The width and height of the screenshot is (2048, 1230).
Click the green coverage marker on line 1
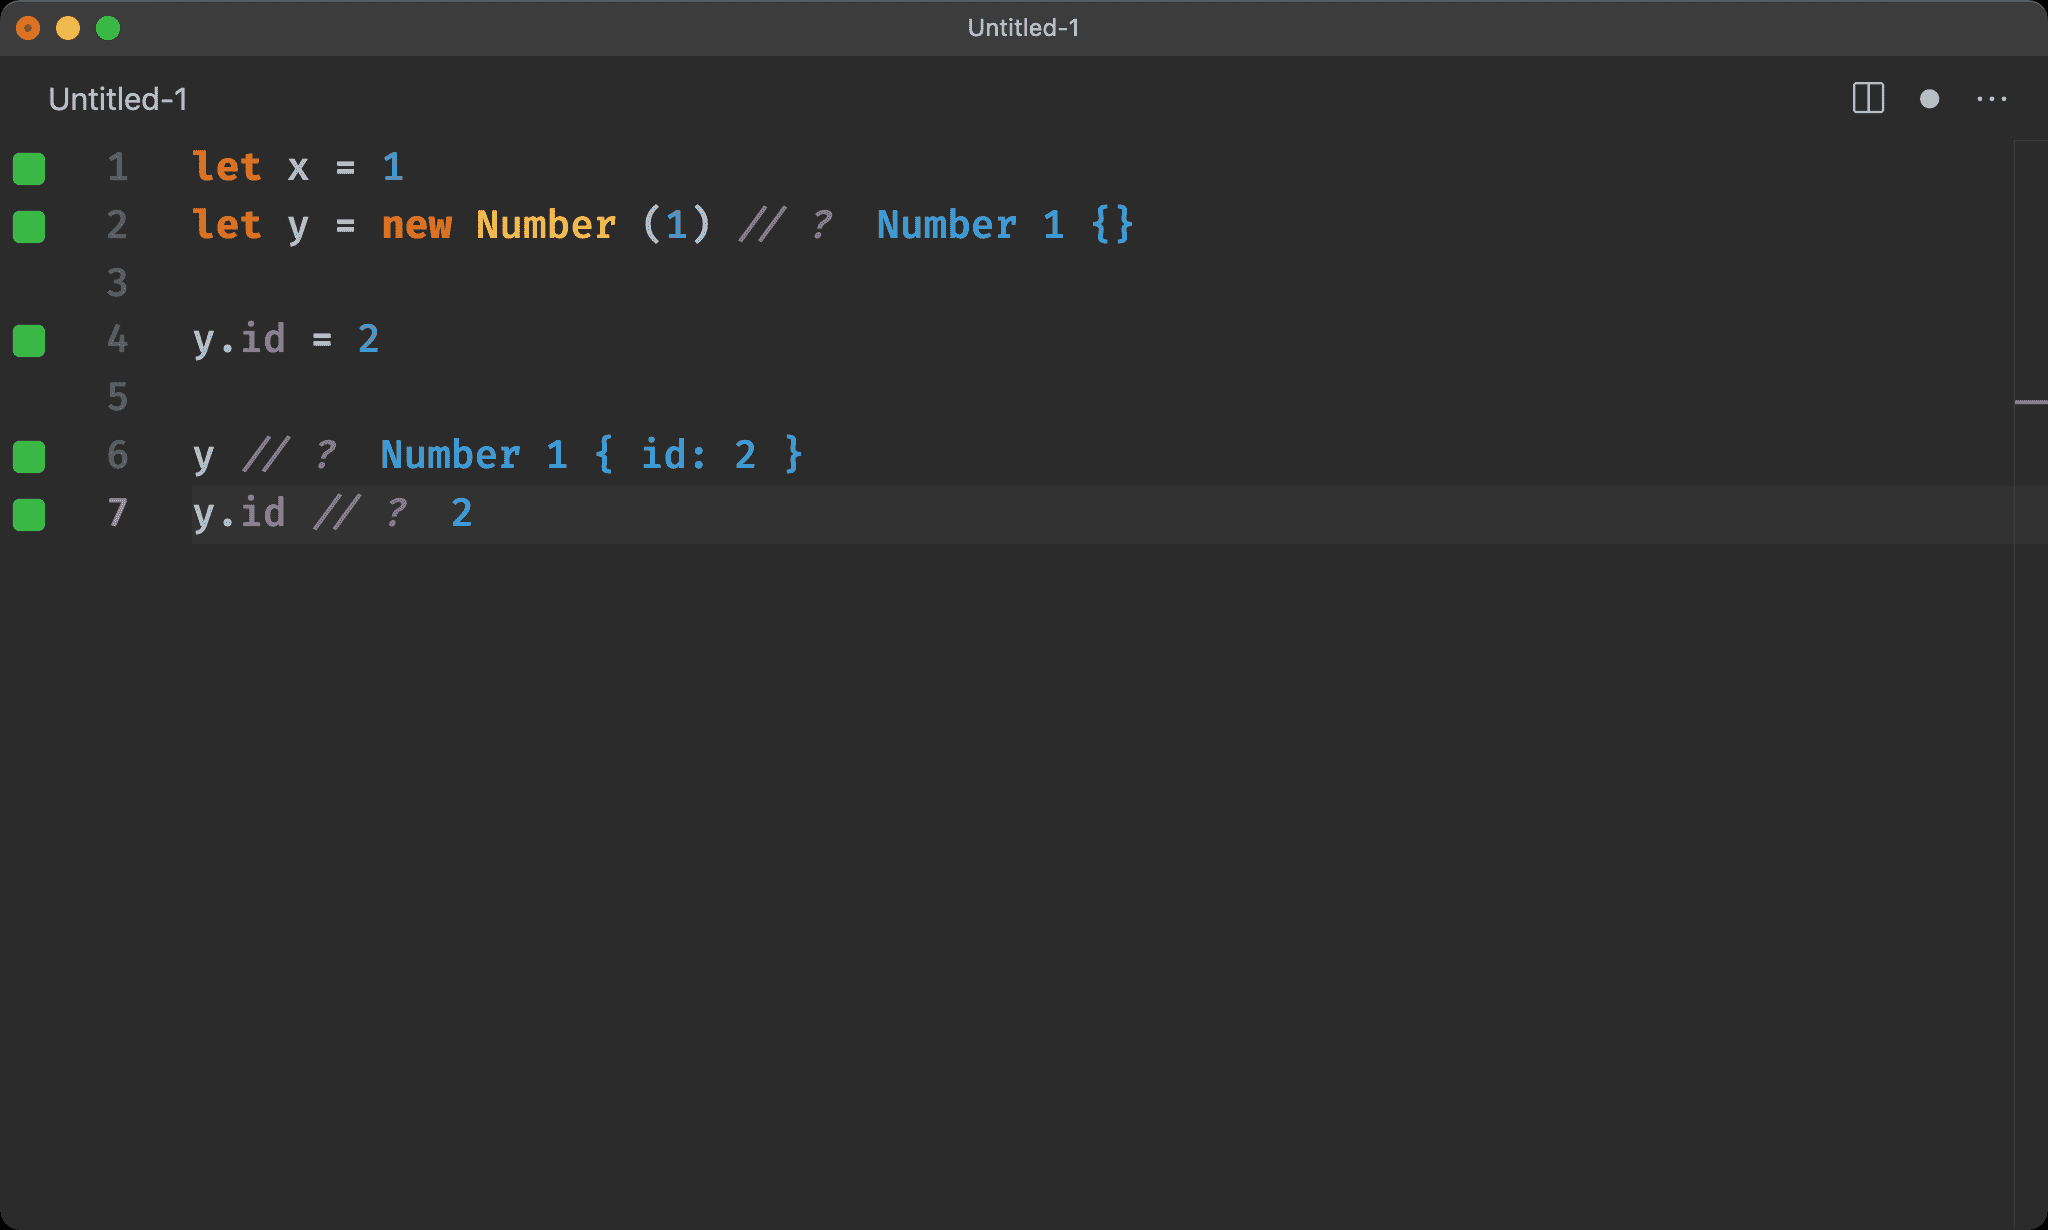point(29,168)
